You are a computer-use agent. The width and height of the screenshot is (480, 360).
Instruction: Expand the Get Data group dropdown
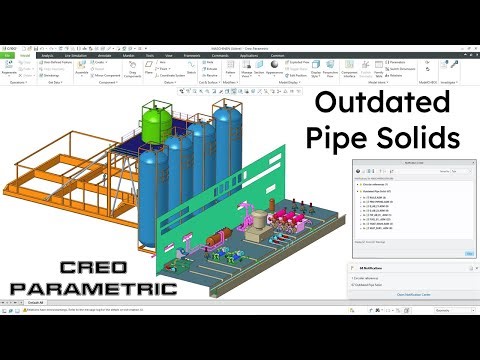(56, 82)
